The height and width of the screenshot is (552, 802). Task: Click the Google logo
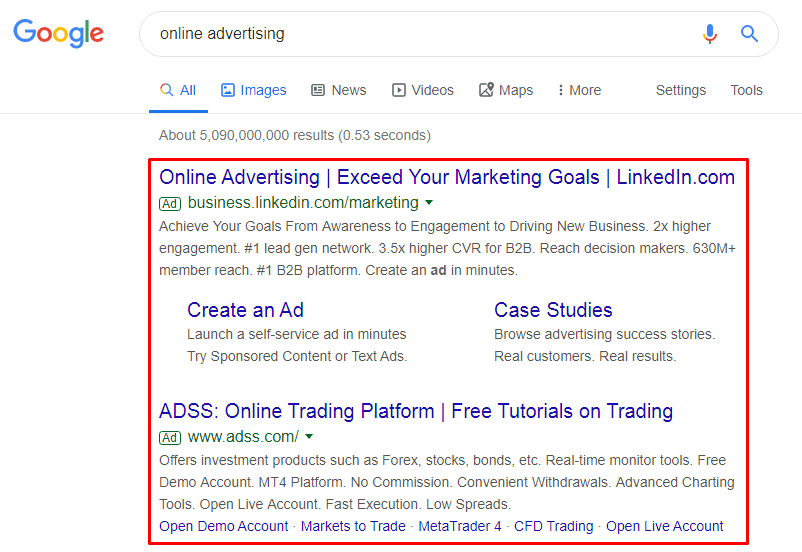coord(58,33)
